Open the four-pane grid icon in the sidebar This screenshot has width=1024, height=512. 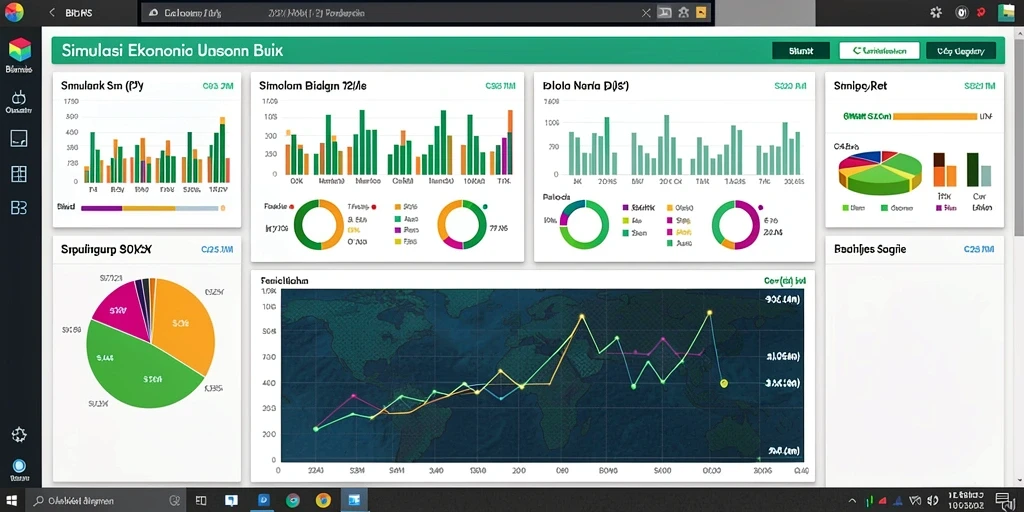[x=19, y=173]
